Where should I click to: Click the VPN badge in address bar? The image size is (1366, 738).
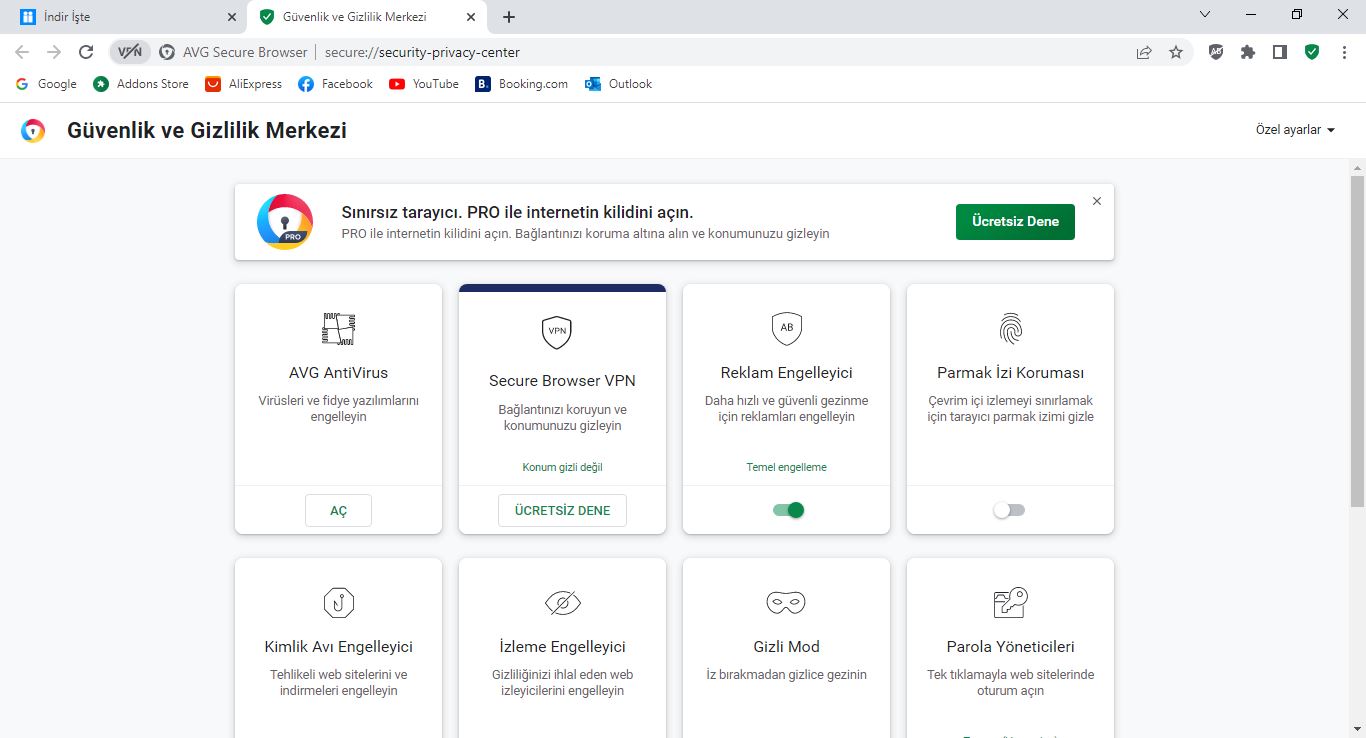click(x=130, y=52)
